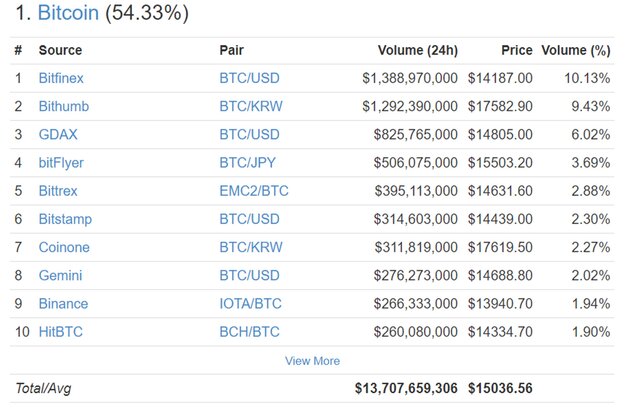Viewport: 640px width, 416px height.
Task: Select the EMC2/BTC pair link
Action: pos(254,191)
